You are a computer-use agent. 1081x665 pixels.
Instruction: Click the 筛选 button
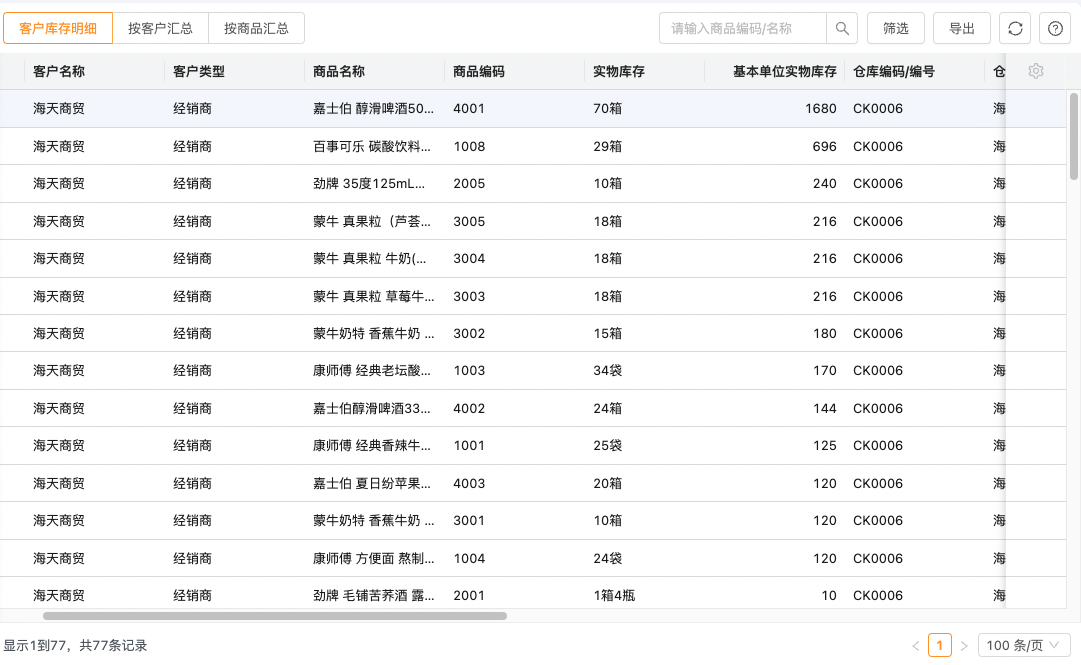[896, 28]
